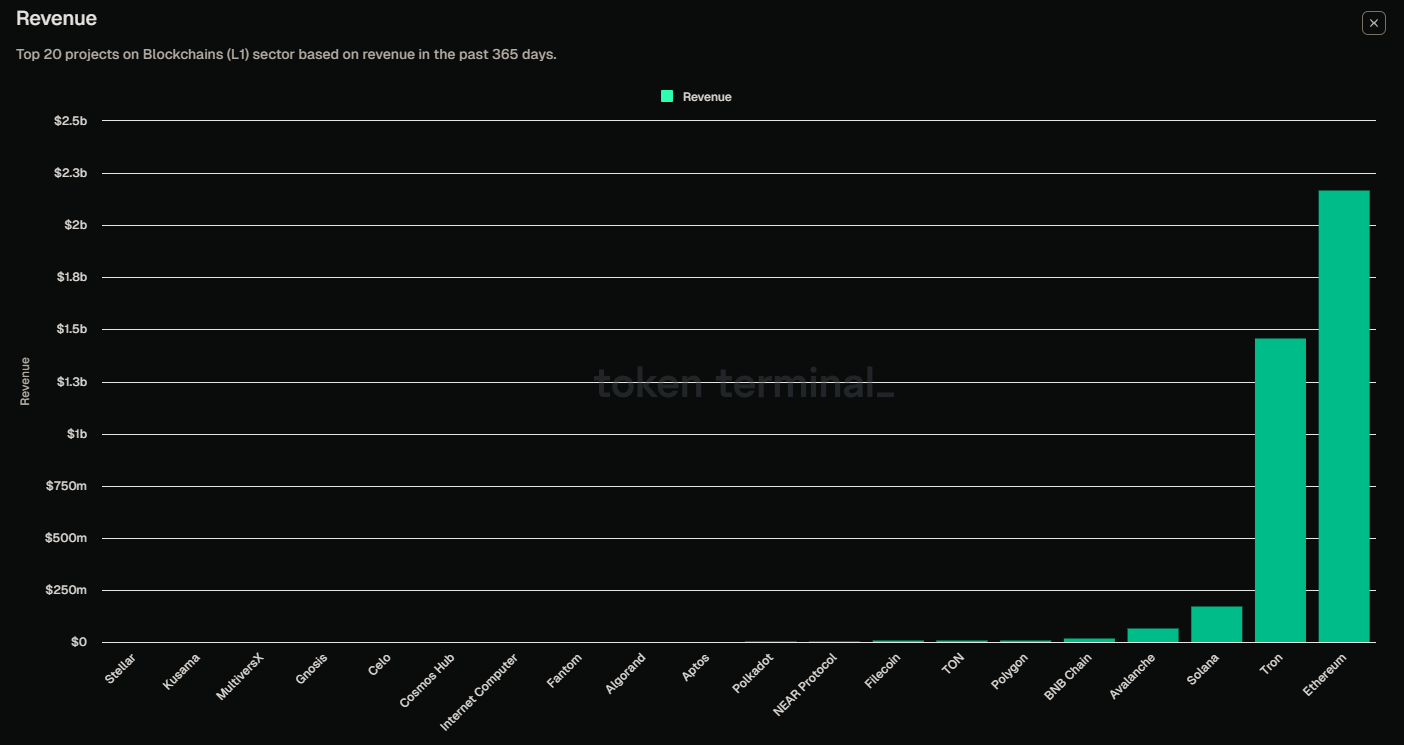
Task: Click the Internet Computer axis label
Action: (479, 691)
